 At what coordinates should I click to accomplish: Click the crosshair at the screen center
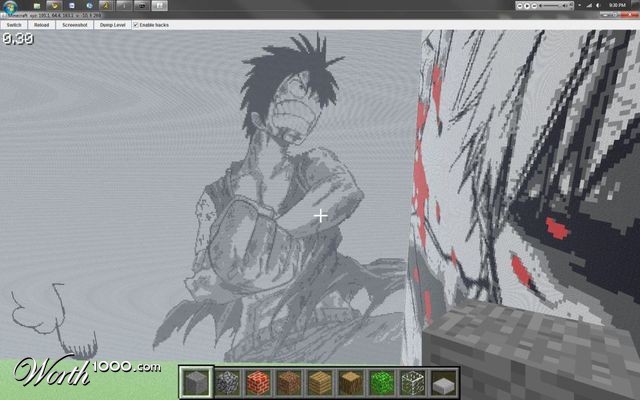click(320, 215)
